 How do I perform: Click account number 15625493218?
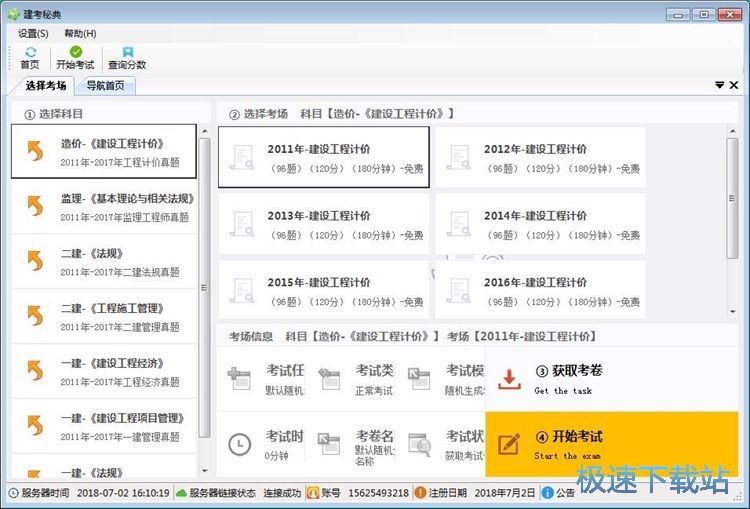point(378,493)
